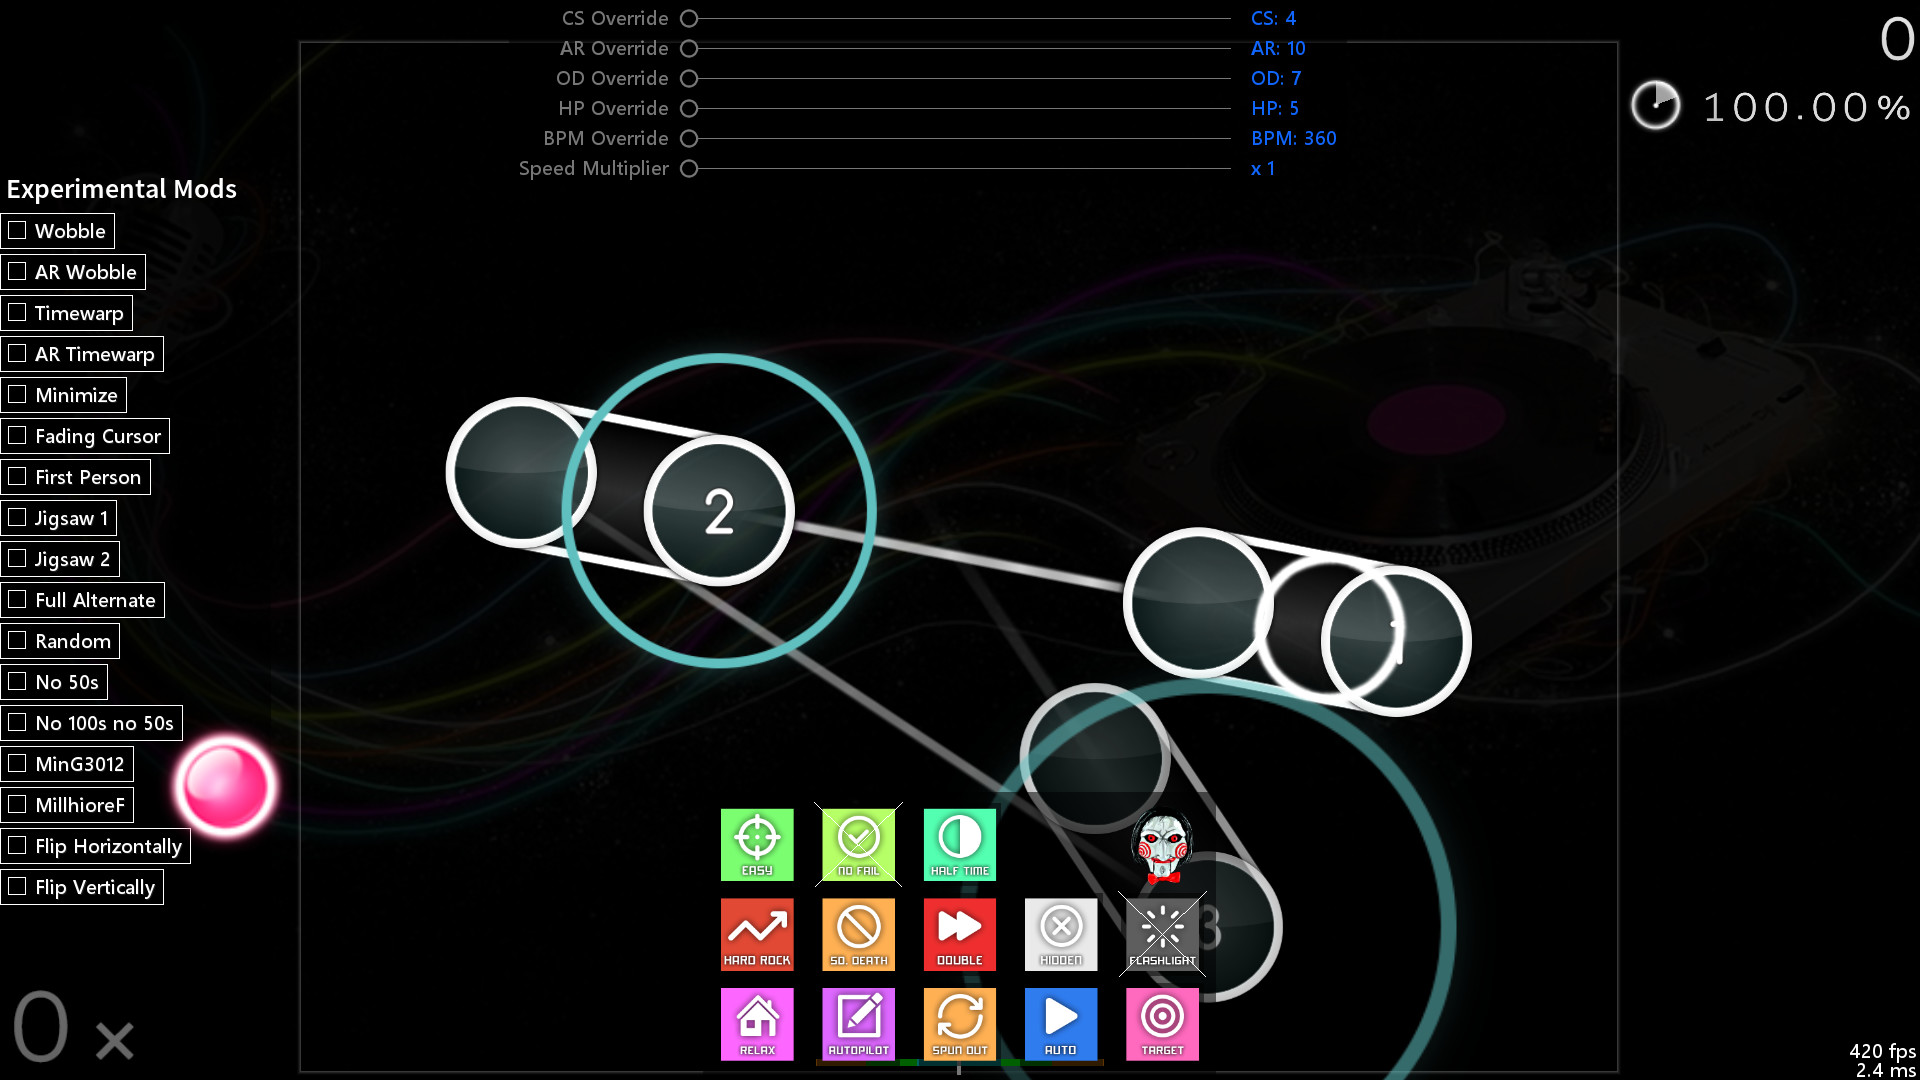This screenshot has height=1080, width=1920.
Task: Drag the BPM Override slider
Action: pos(691,138)
